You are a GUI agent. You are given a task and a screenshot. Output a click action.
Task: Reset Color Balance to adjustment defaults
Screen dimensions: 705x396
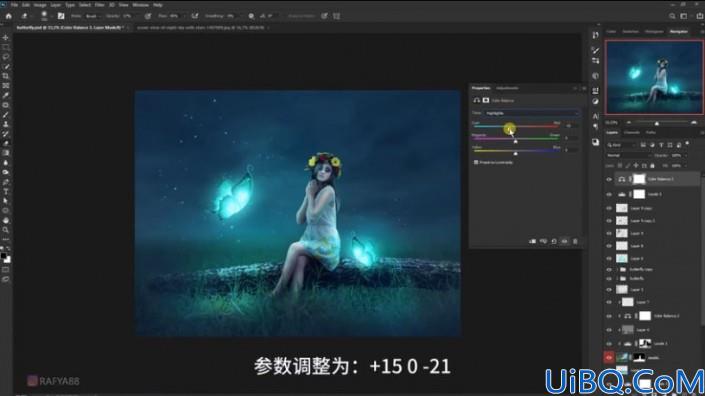pos(554,241)
